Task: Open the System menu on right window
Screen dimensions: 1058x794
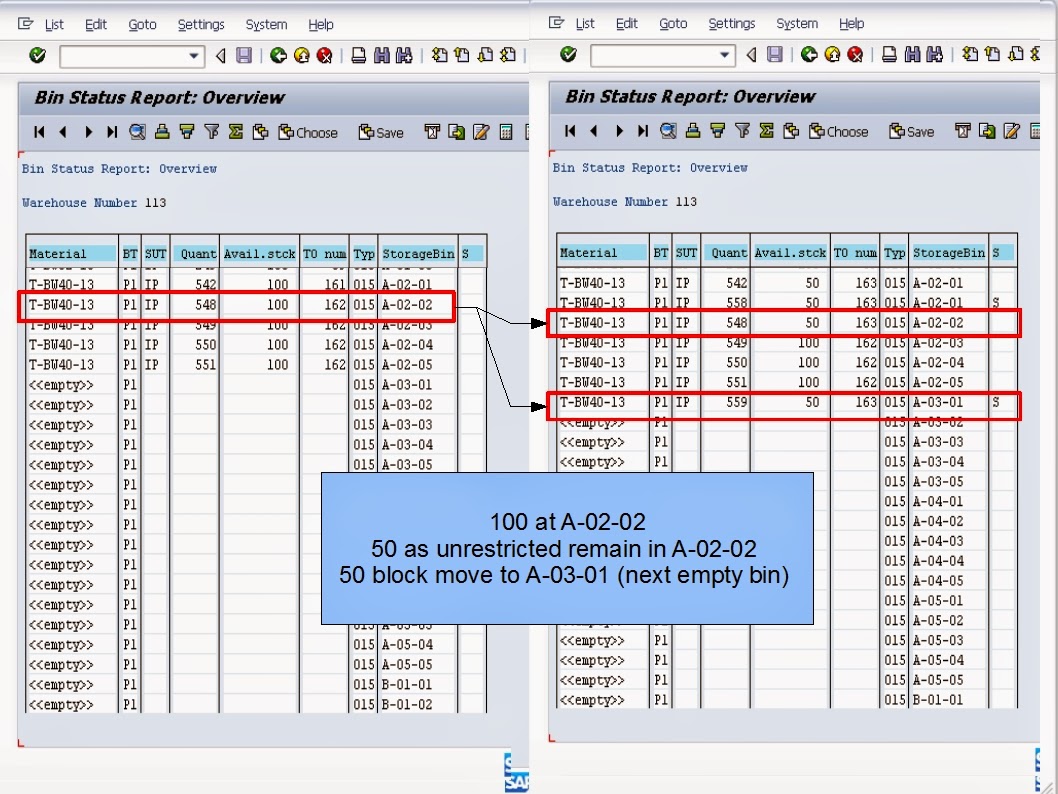Action: coord(797,24)
